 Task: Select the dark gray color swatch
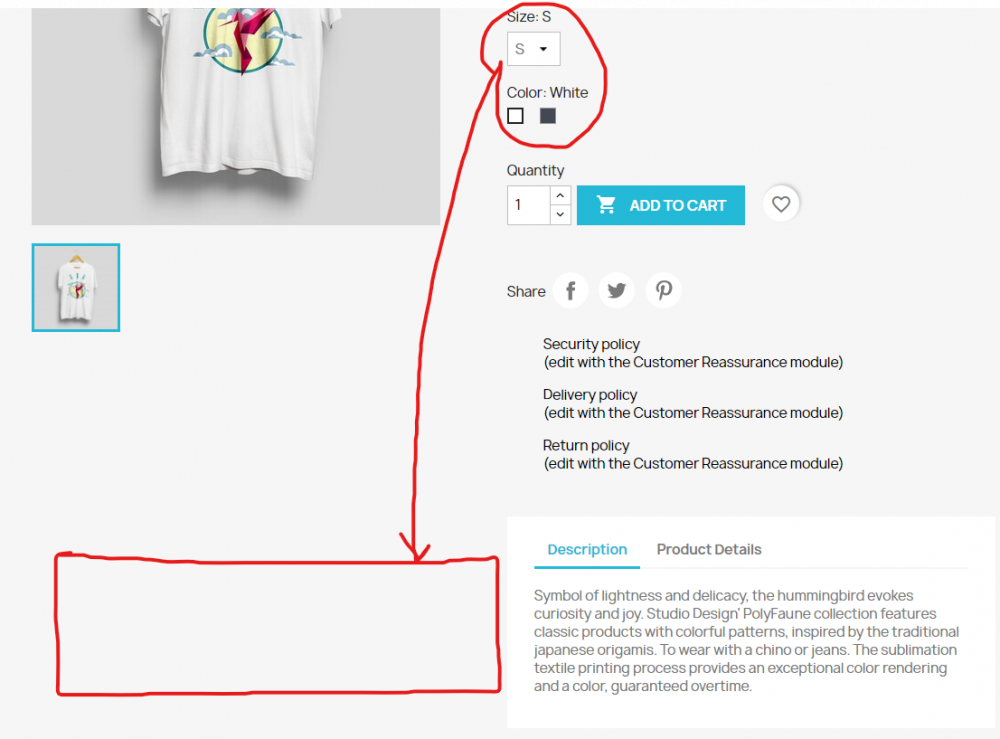click(548, 115)
